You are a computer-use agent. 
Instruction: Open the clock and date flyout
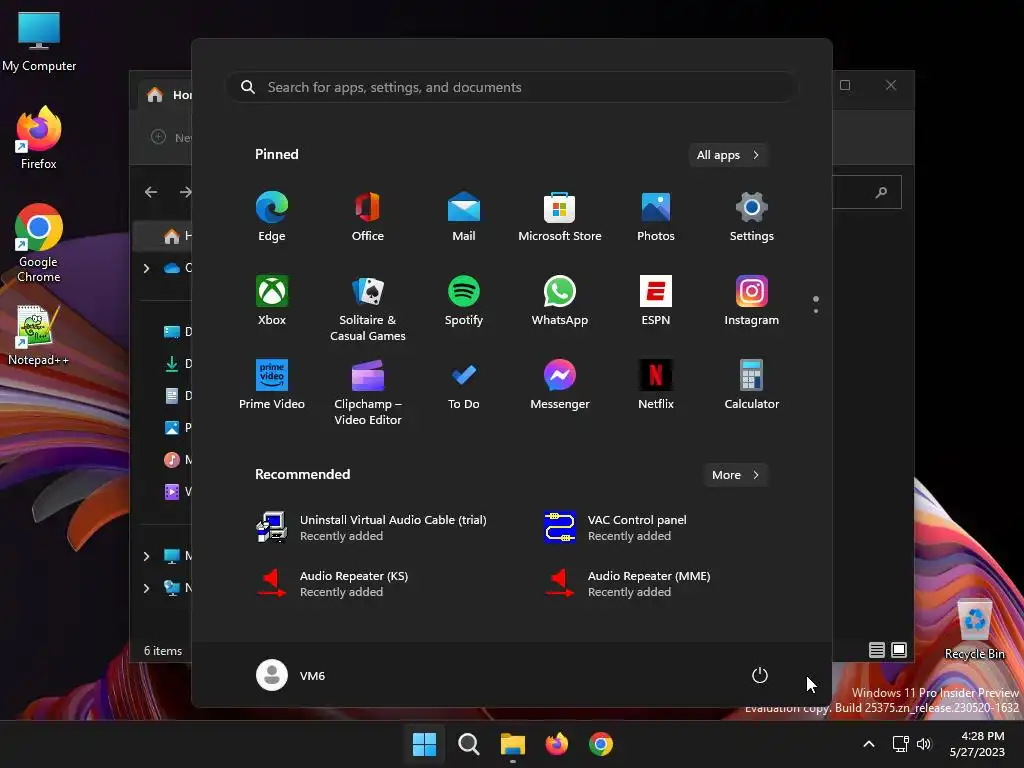[x=977, y=744]
